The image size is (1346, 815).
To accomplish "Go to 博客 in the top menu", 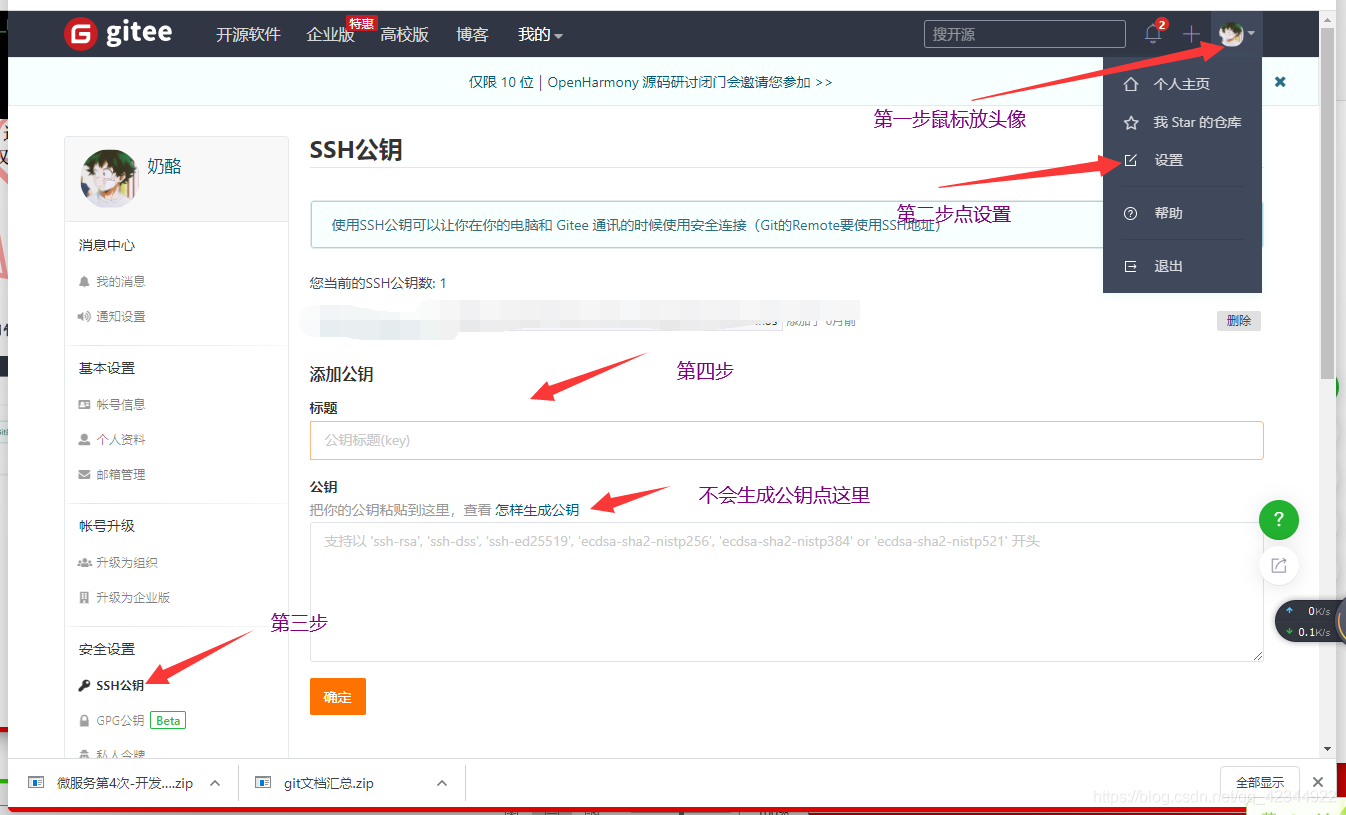I will point(472,33).
